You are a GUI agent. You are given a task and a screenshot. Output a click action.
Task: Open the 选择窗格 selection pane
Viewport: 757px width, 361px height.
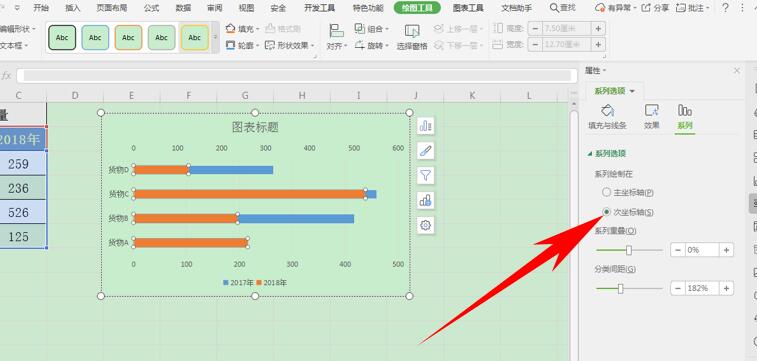pyautogui.click(x=412, y=37)
